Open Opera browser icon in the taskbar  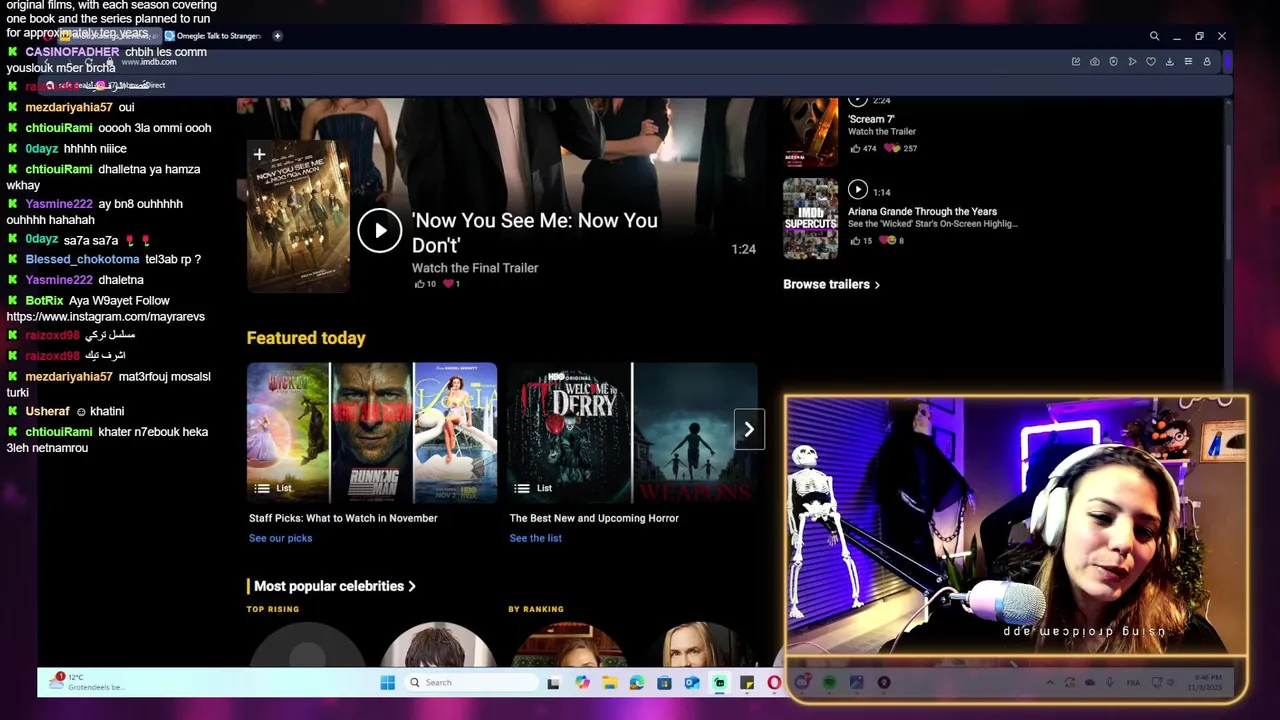point(774,683)
